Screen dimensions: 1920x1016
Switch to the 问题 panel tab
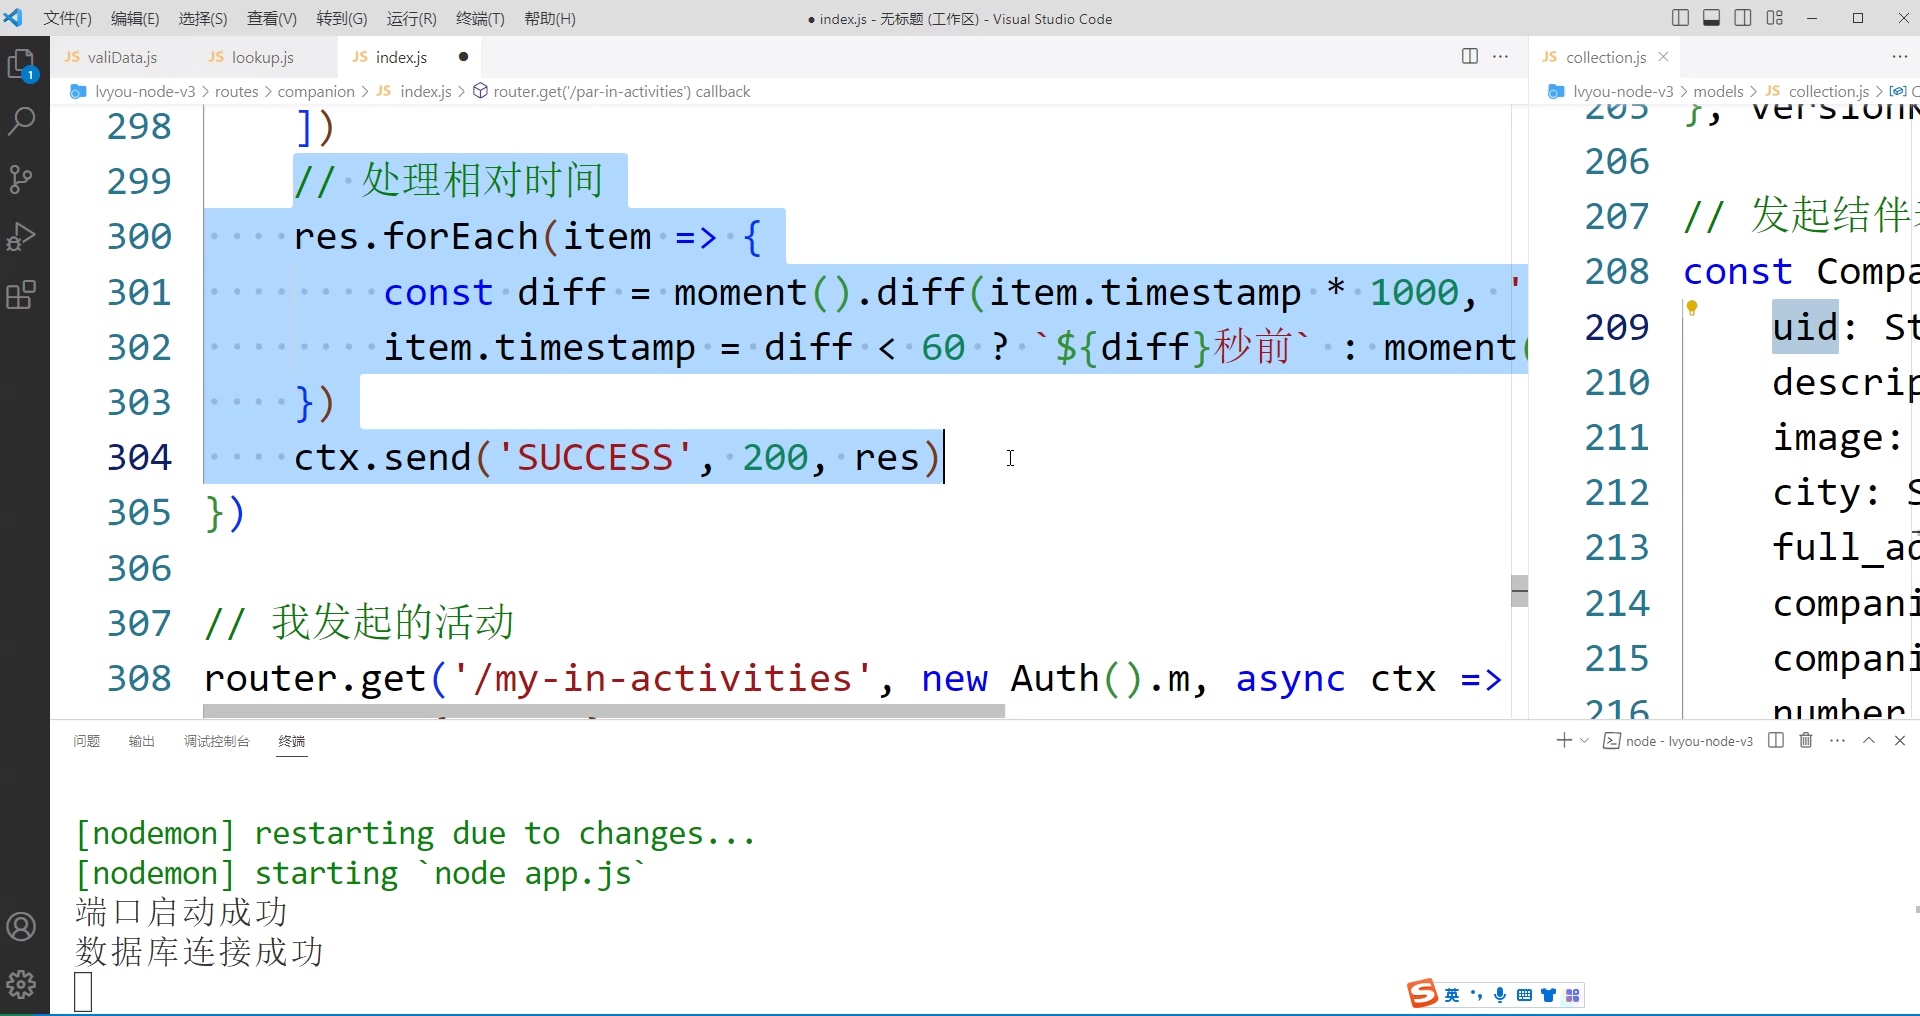pyautogui.click(x=87, y=741)
